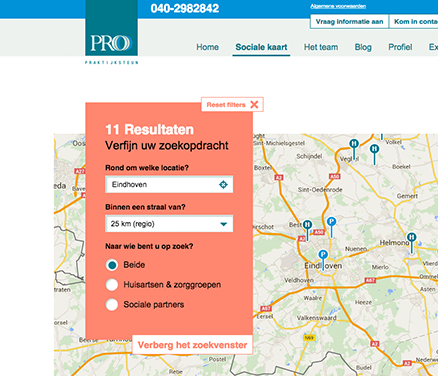Go to Het team menu item
This screenshot has width=438, height=376.
[x=321, y=47]
